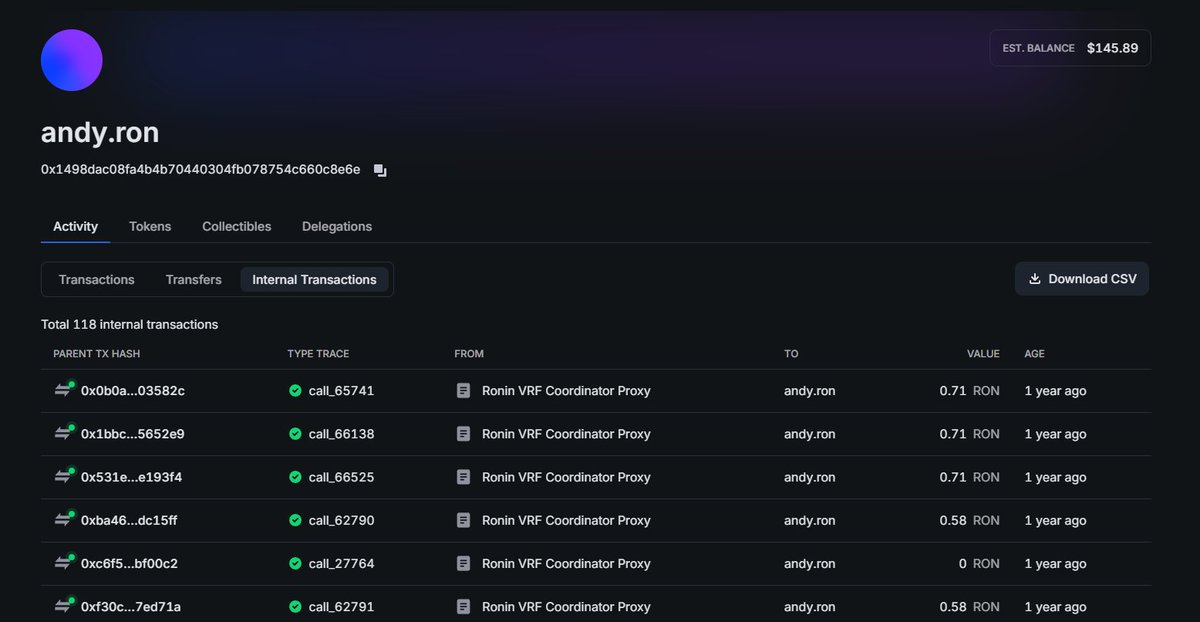Open parent tx 0xba46...dc15ff

tap(129, 520)
